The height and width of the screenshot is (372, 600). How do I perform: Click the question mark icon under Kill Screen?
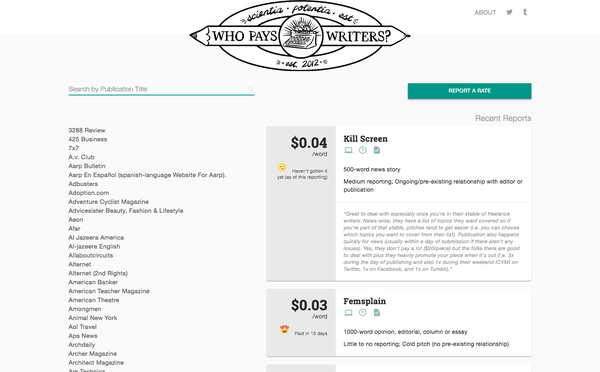(x=363, y=150)
